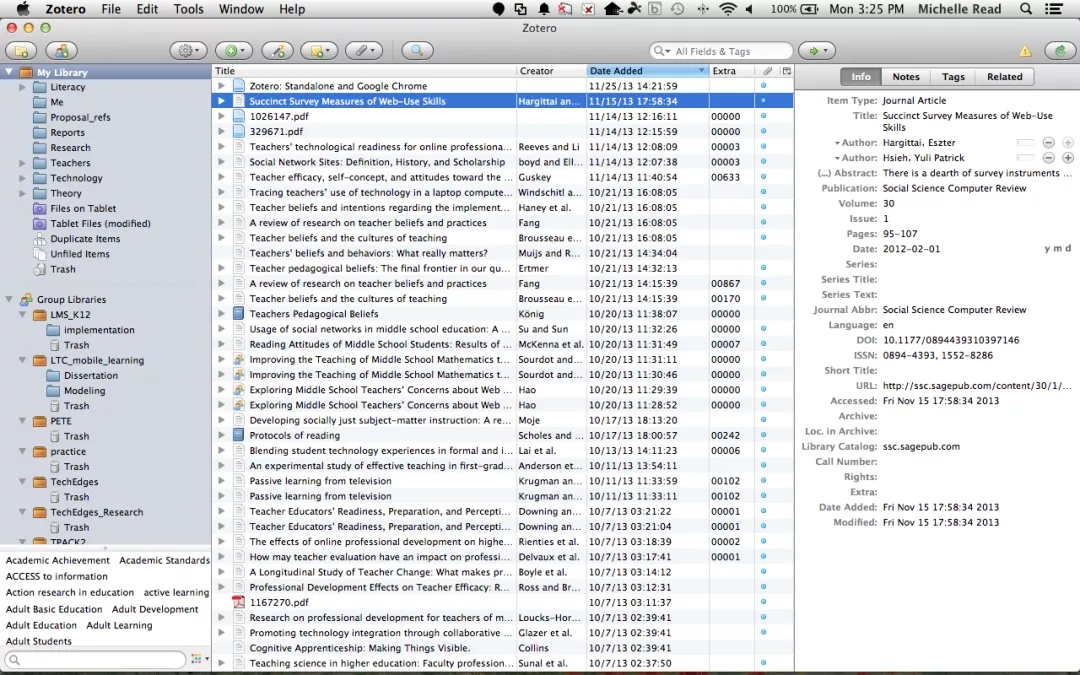Add author using plus beside Hsieh, Yuli Patrick

(1068, 158)
